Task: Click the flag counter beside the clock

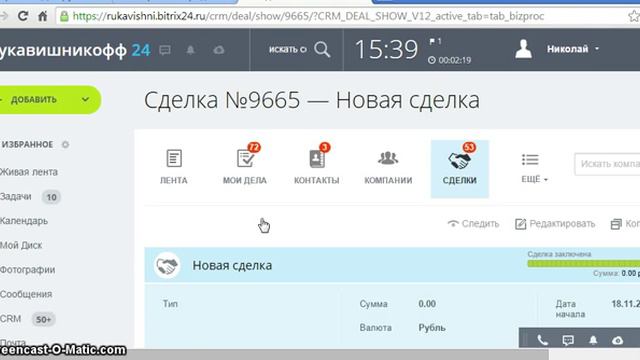Action: [435, 41]
